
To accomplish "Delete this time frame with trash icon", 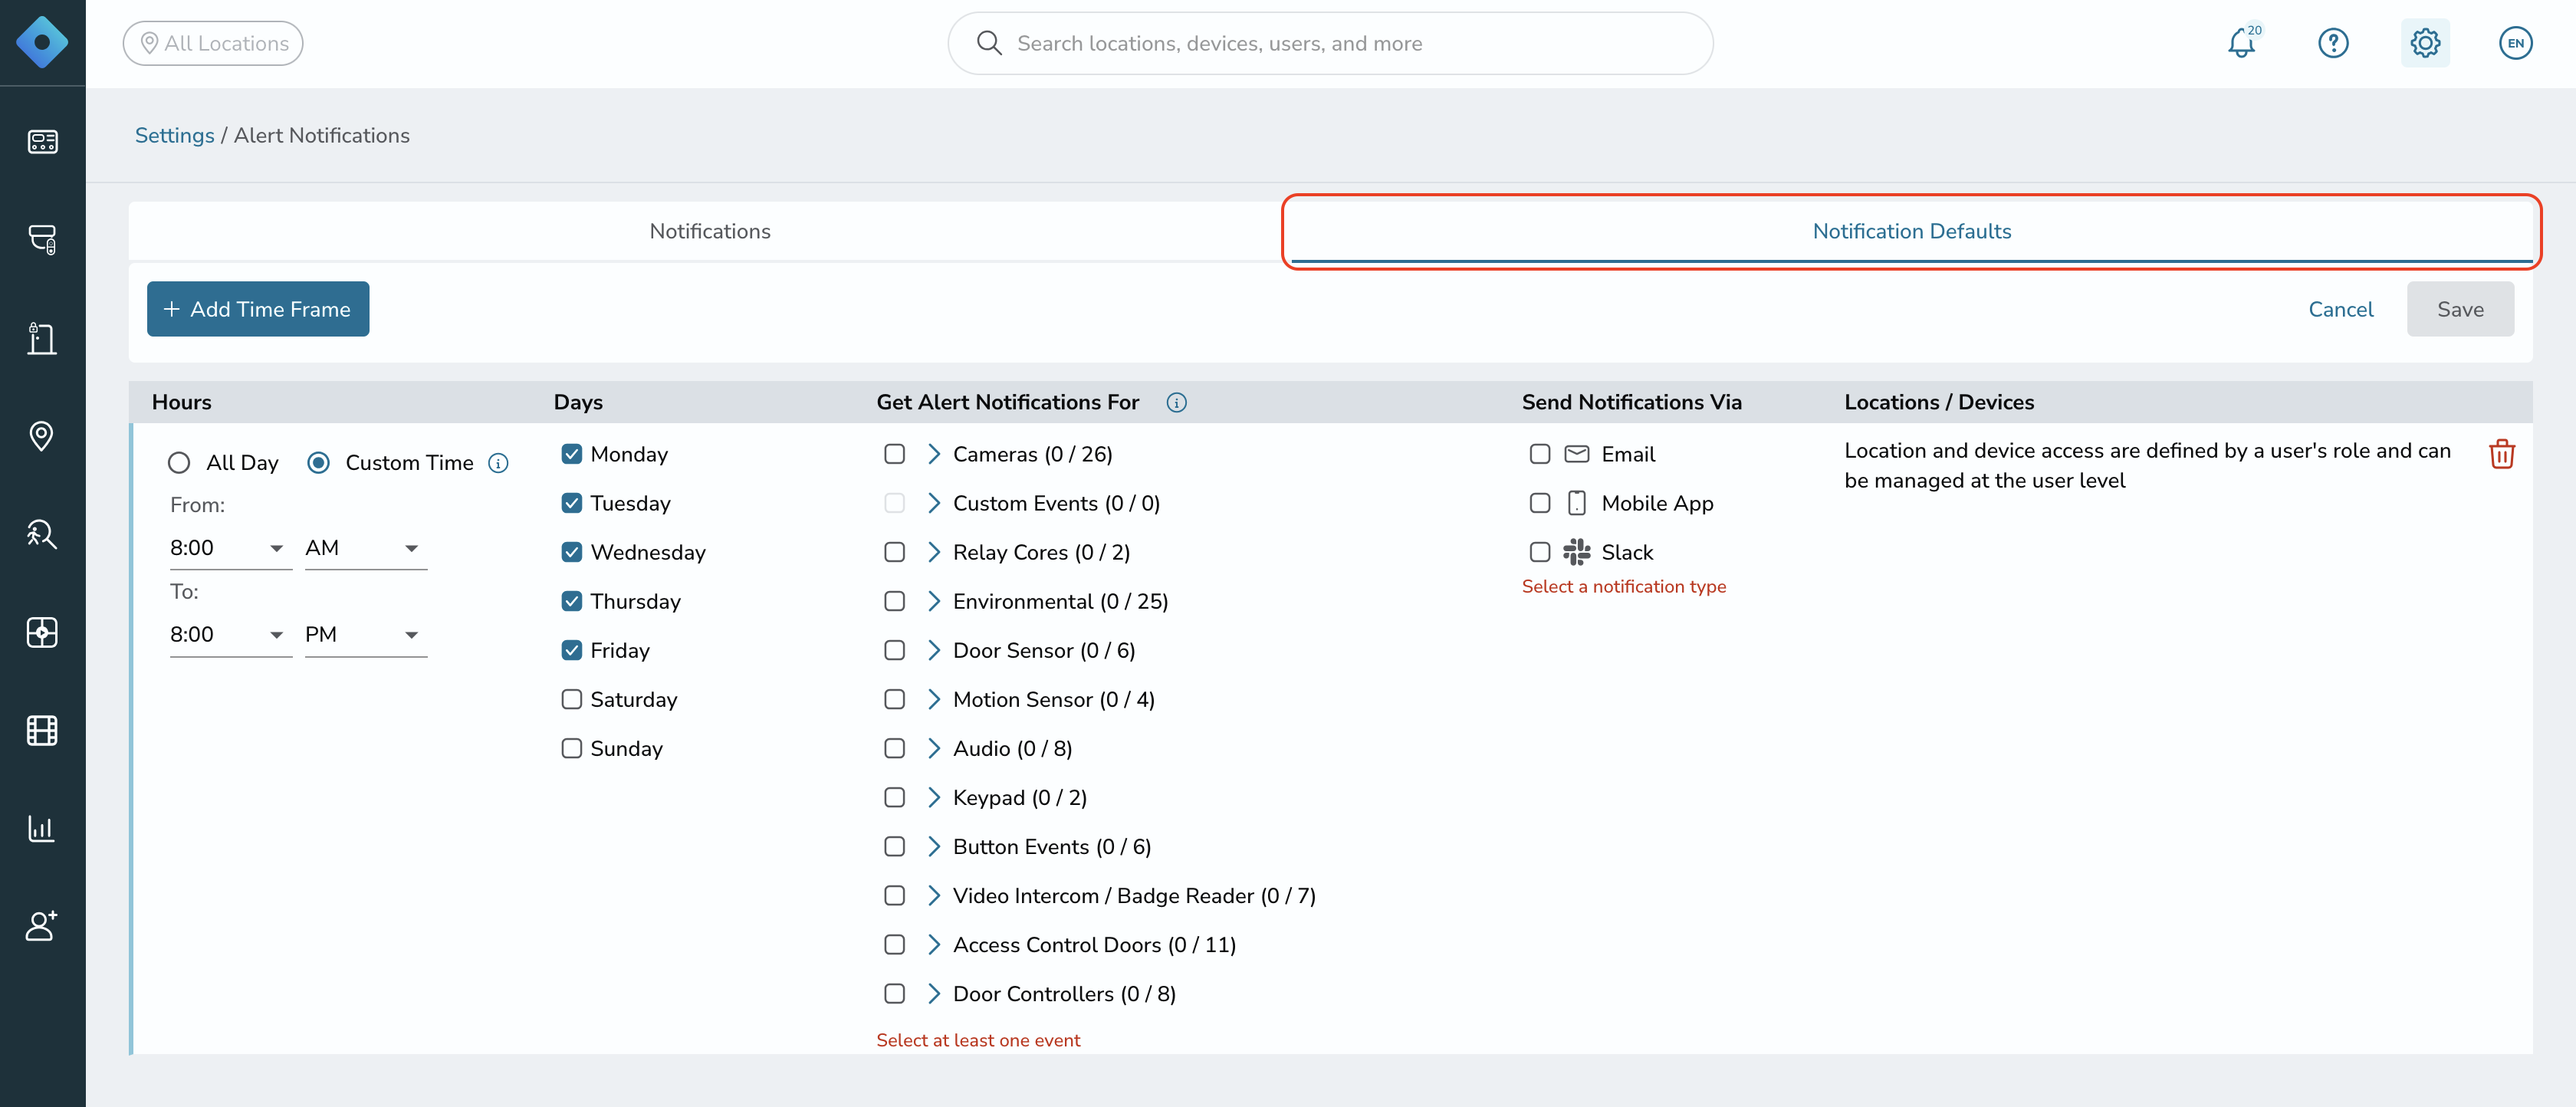I will (2502, 454).
